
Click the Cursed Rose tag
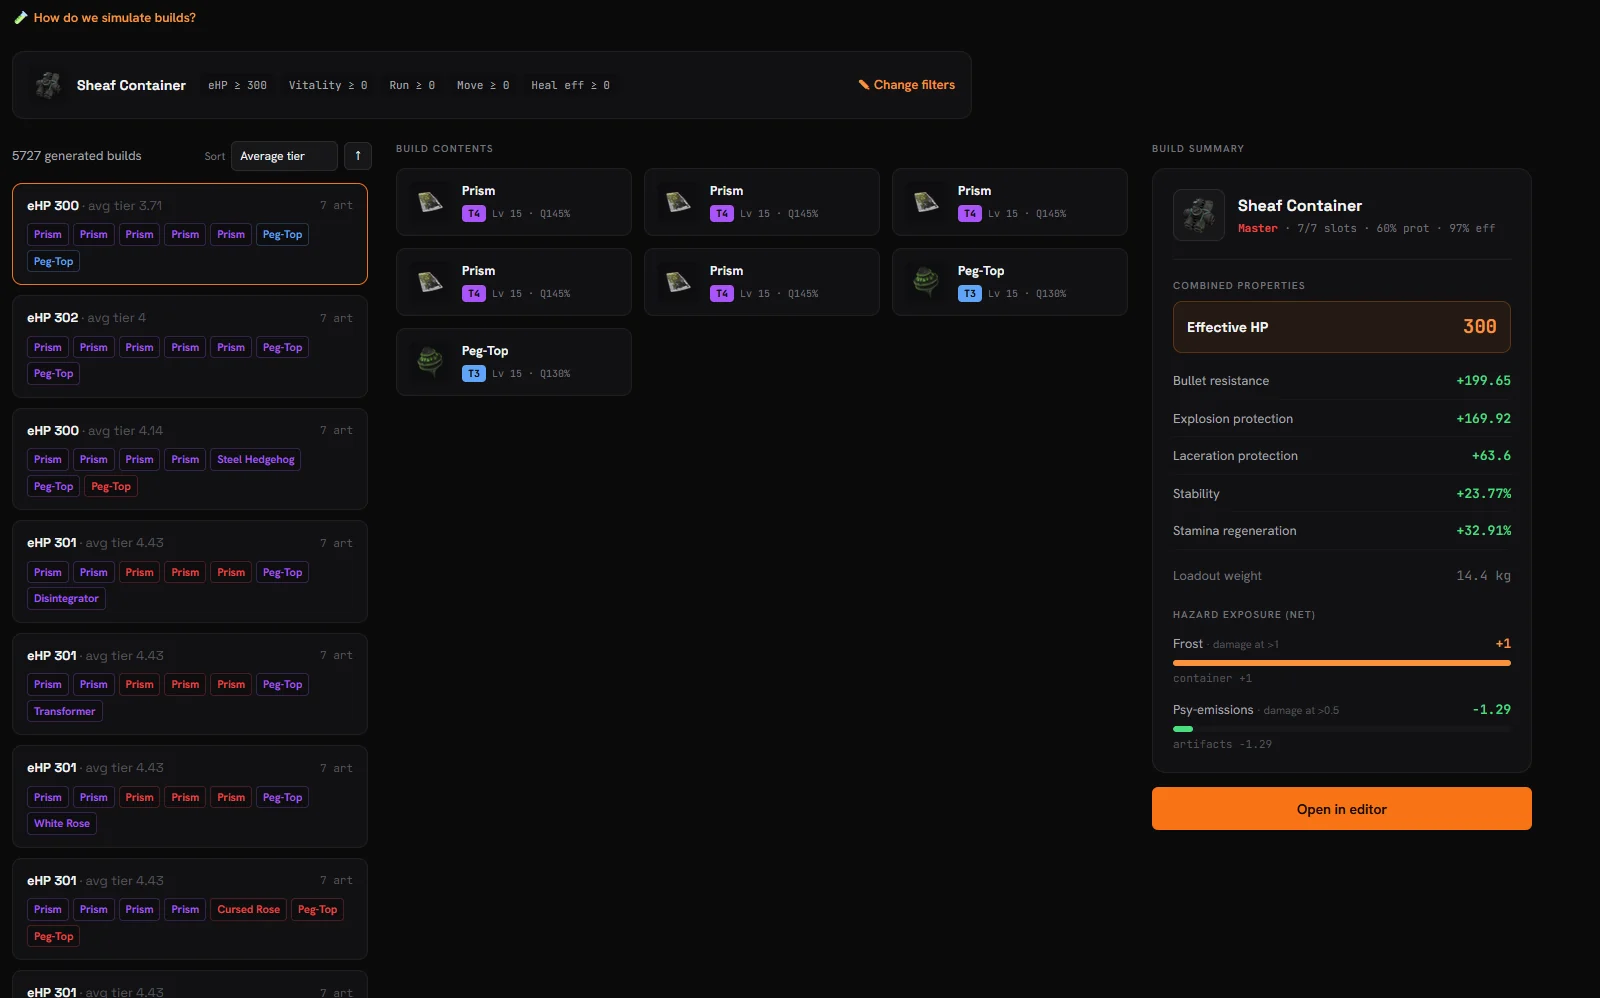click(x=249, y=910)
